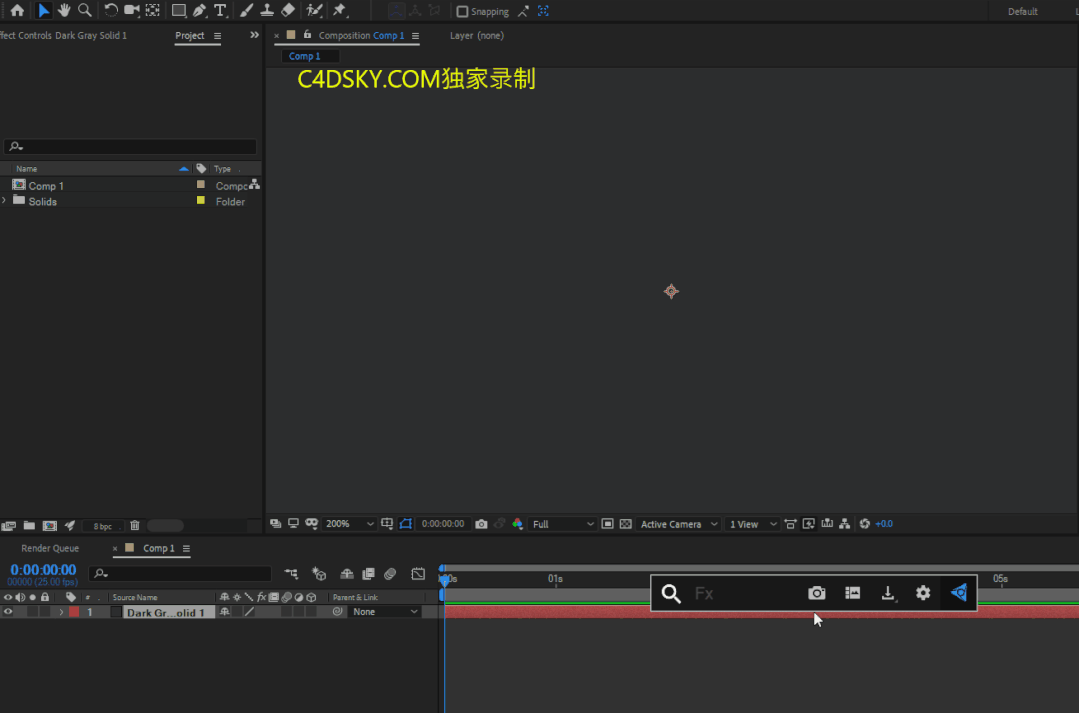Image resolution: width=1079 pixels, height=713 pixels.
Task: Choose the Clone Stamp tool
Action: coord(267,11)
